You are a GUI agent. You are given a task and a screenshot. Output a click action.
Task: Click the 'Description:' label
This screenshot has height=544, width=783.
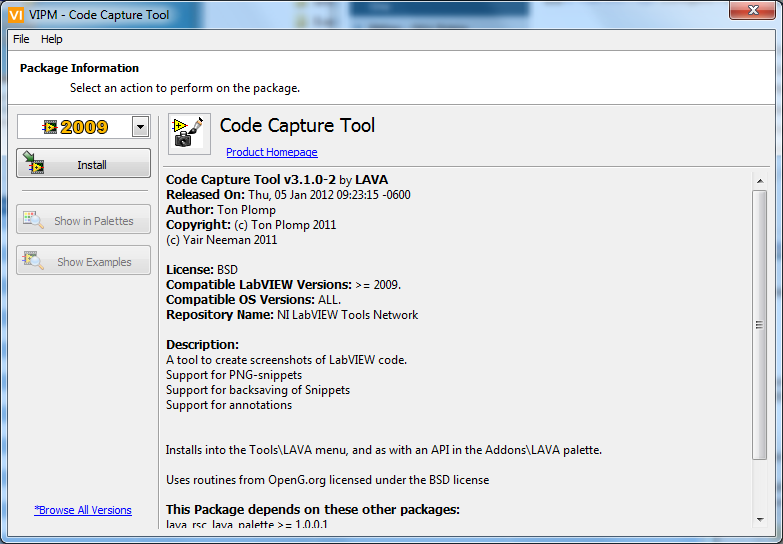[202, 345]
